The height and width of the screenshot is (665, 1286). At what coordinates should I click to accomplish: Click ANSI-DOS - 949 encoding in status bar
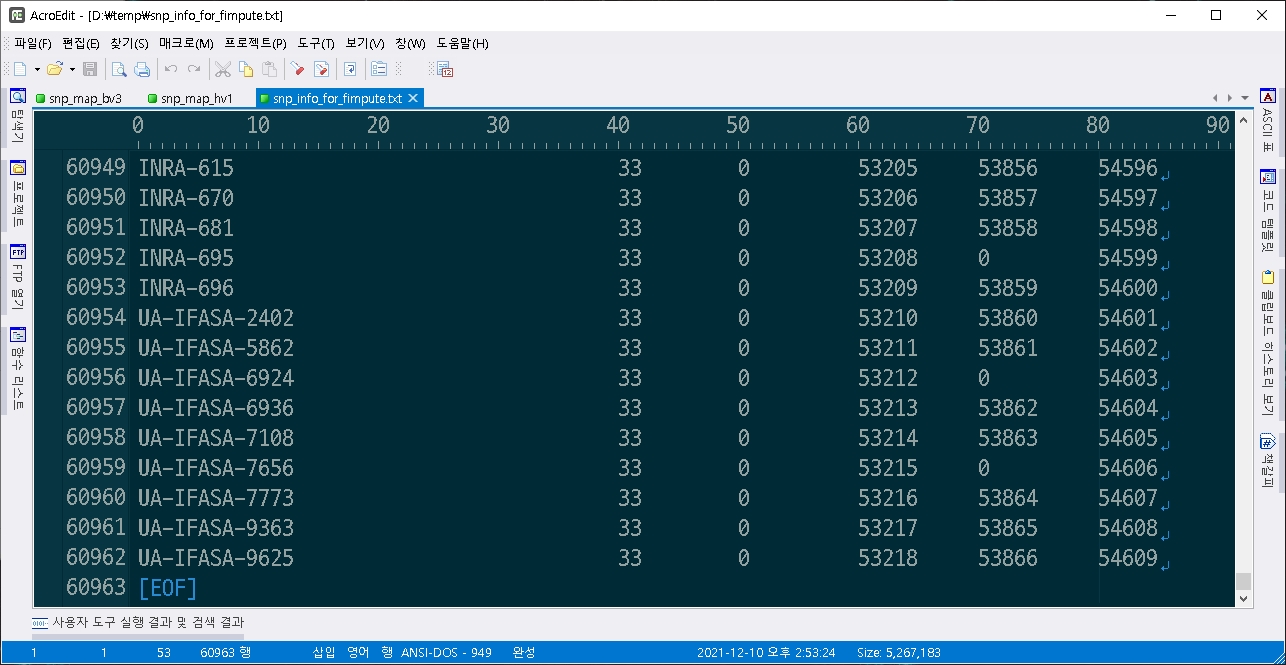[x=446, y=652]
